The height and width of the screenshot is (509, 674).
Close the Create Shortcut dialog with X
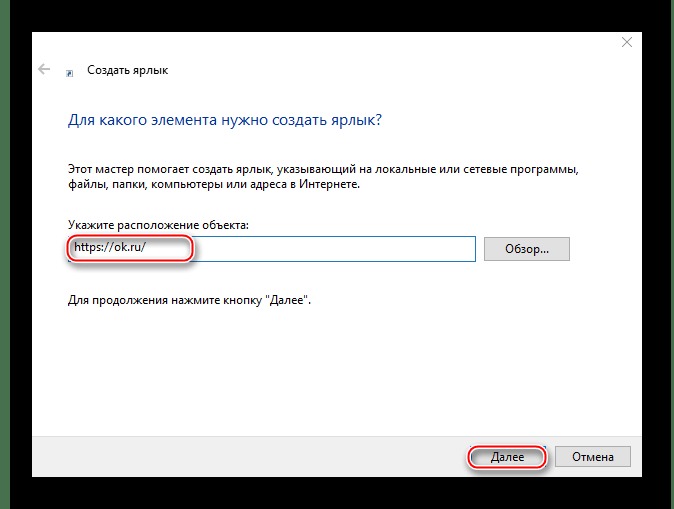pos(627,42)
